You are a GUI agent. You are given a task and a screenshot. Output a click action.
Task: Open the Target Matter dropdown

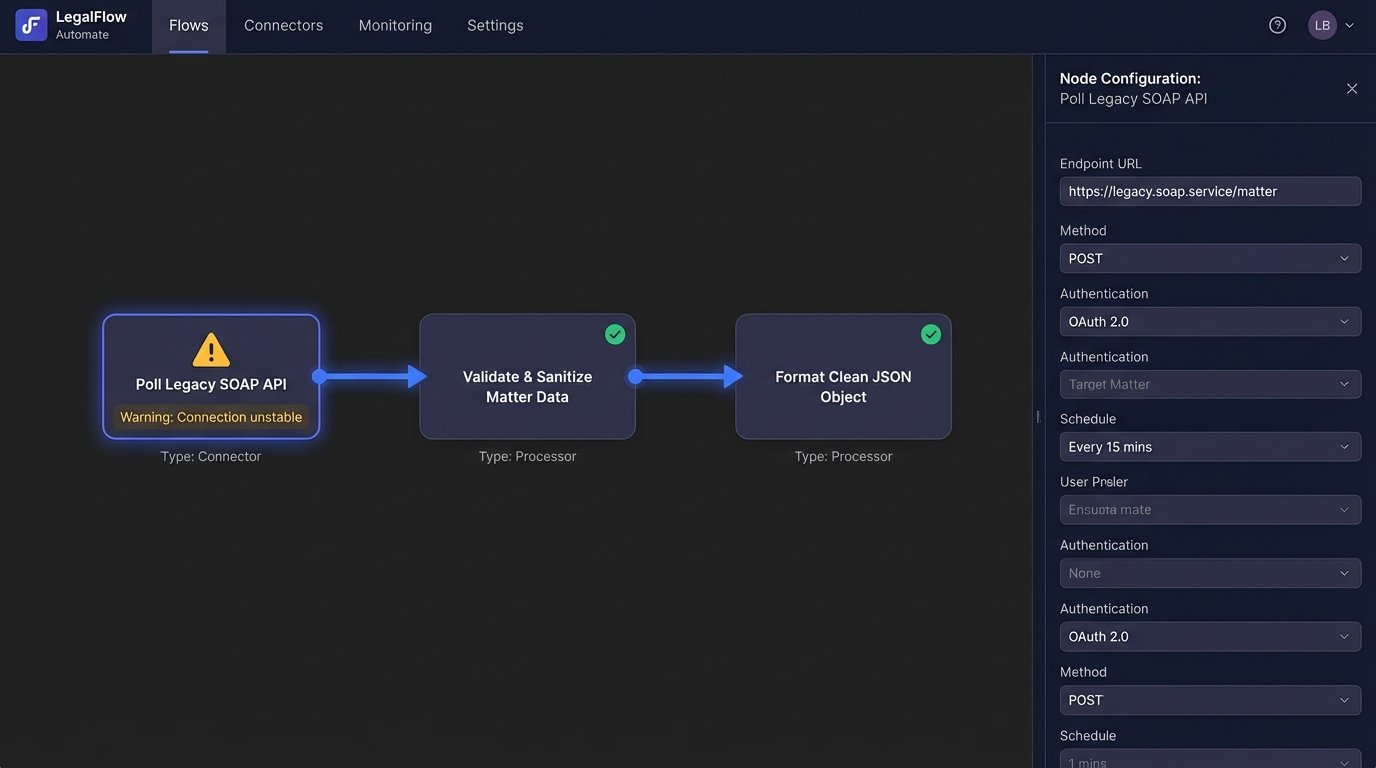click(x=1210, y=384)
